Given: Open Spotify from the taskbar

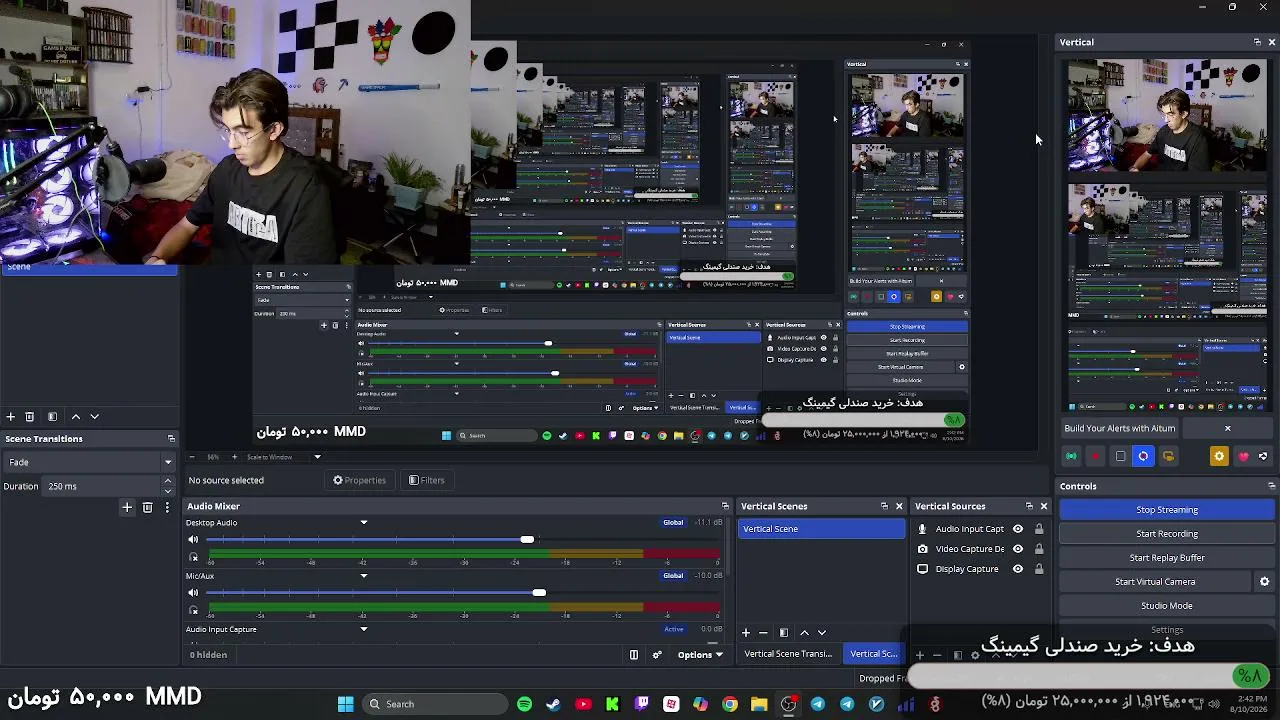Looking at the screenshot, I should [x=525, y=704].
